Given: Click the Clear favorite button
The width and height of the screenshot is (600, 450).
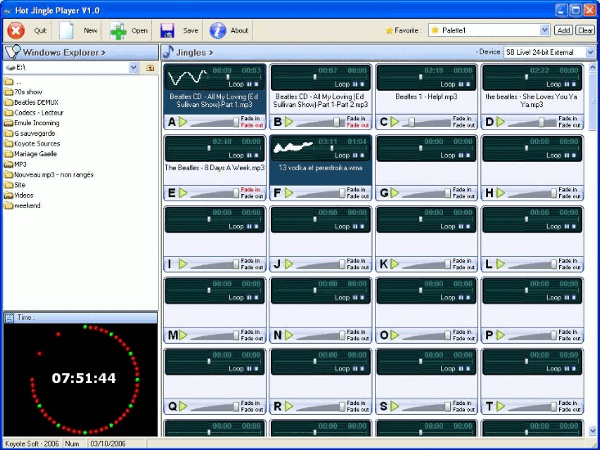Looking at the screenshot, I should tap(586, 30).
